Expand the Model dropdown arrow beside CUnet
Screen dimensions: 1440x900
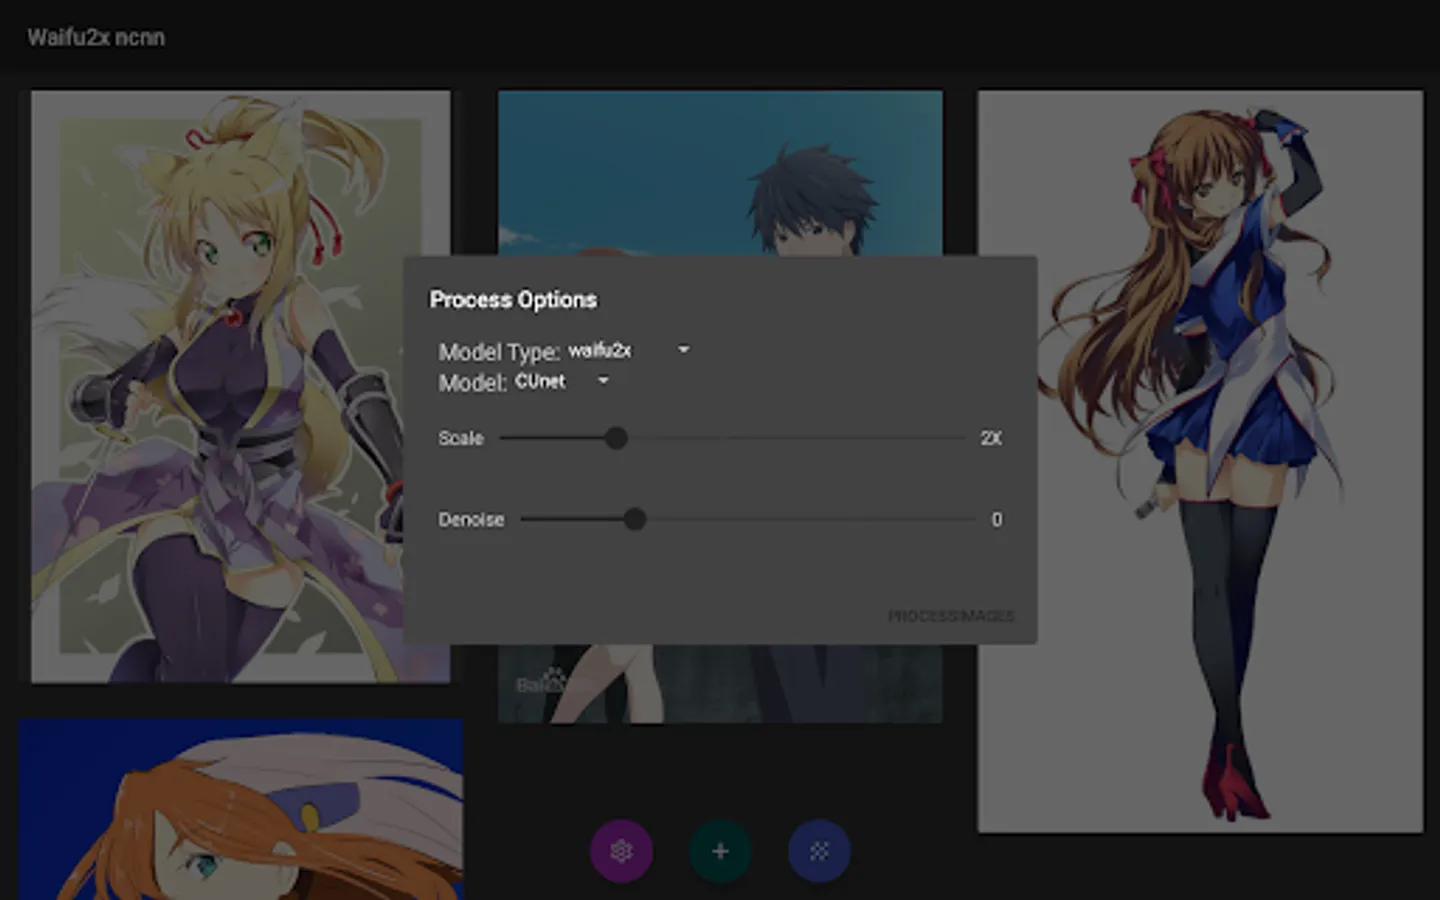click(x=603, y=381)
